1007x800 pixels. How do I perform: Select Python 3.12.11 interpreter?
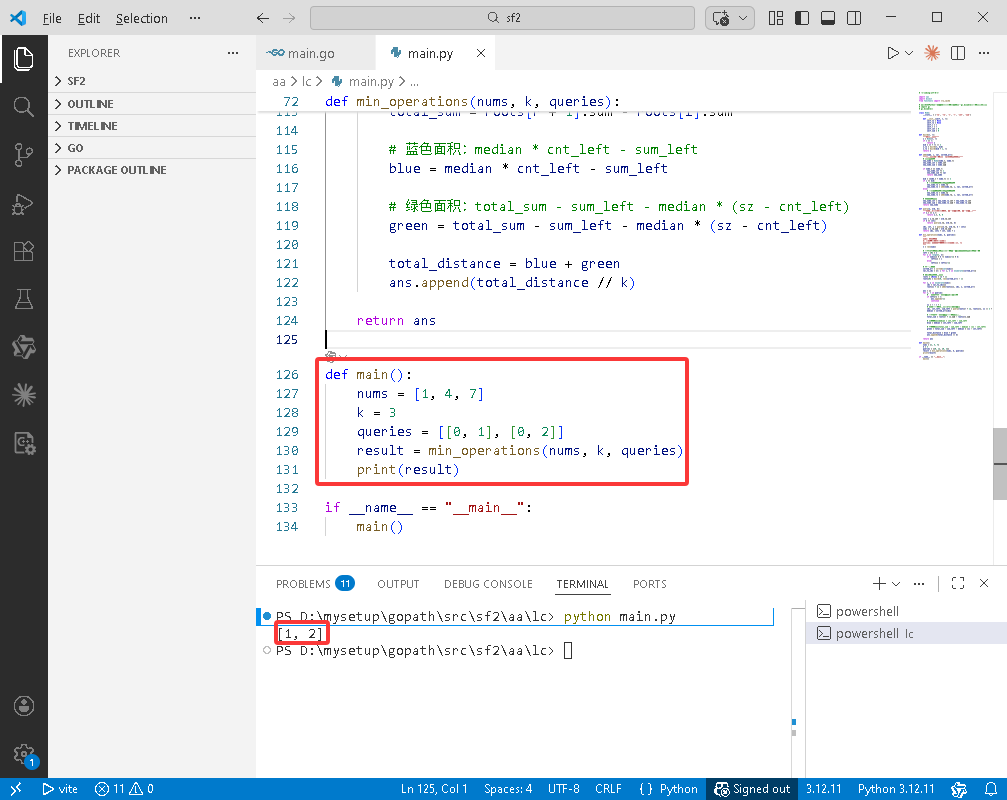point(896,789)
